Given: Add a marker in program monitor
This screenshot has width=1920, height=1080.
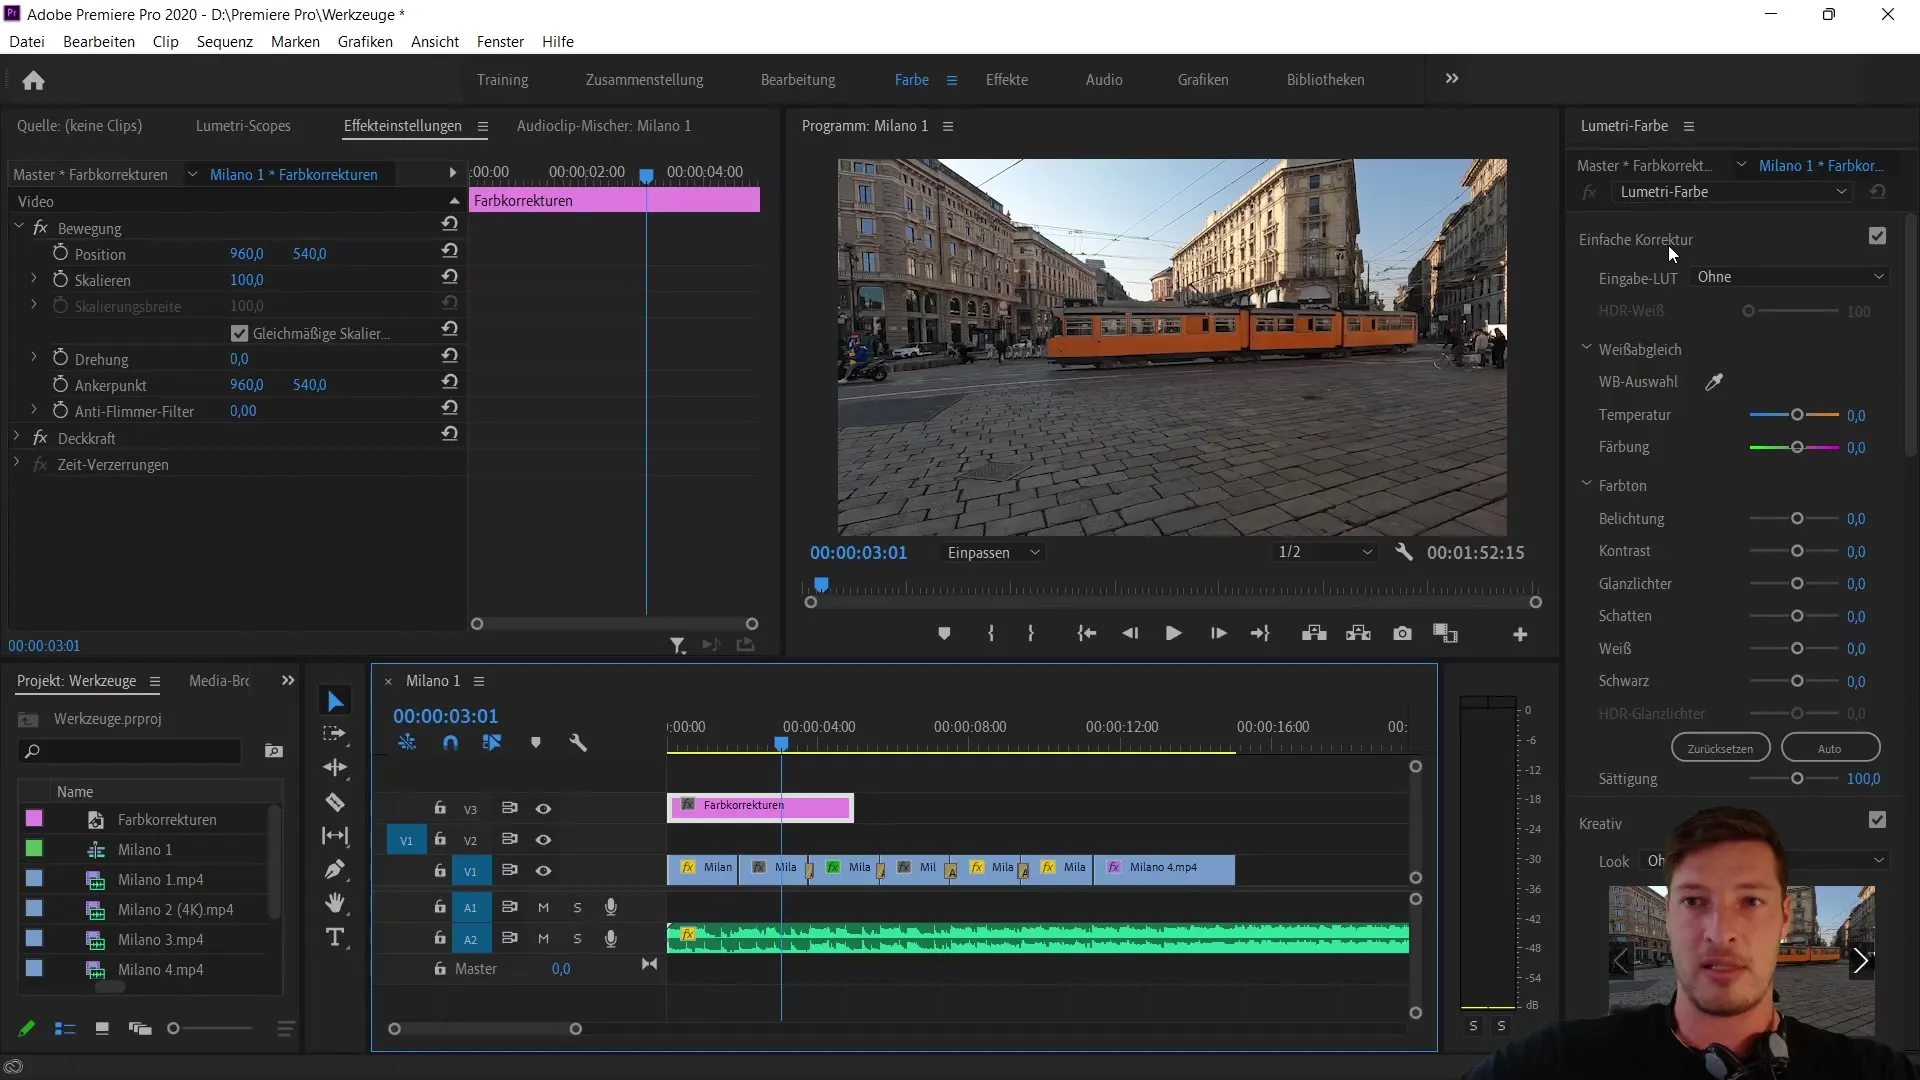Looking at the screenshot, I should 944,634.
